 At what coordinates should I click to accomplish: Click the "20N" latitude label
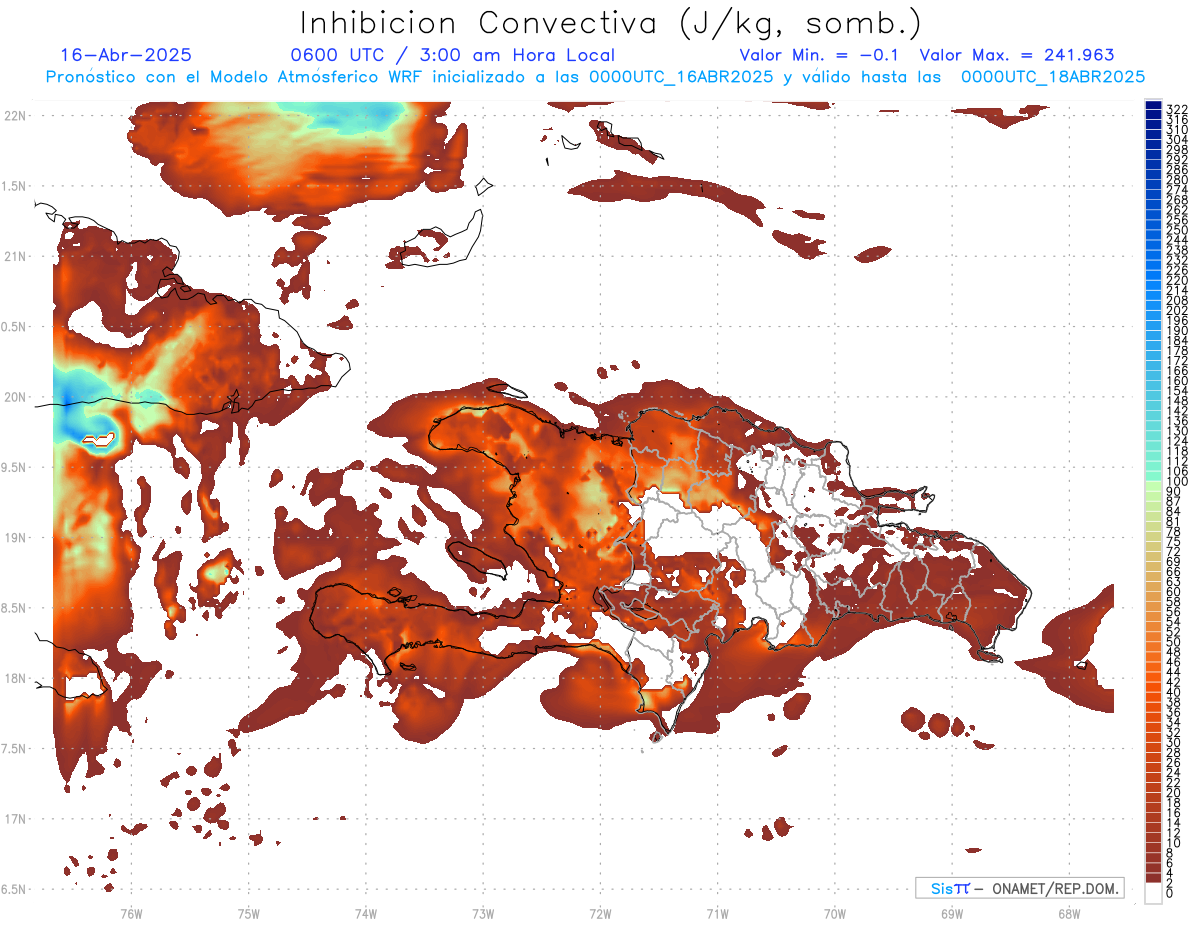(x=15, y=397)
